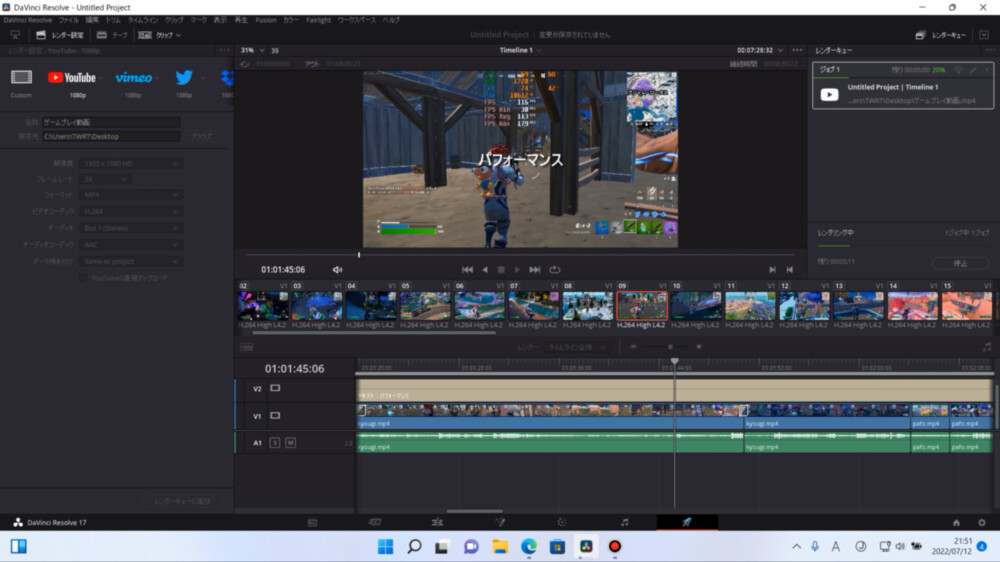Jump to last frame with skip-forward control
1000x562 pixels.
click(534, 270)
